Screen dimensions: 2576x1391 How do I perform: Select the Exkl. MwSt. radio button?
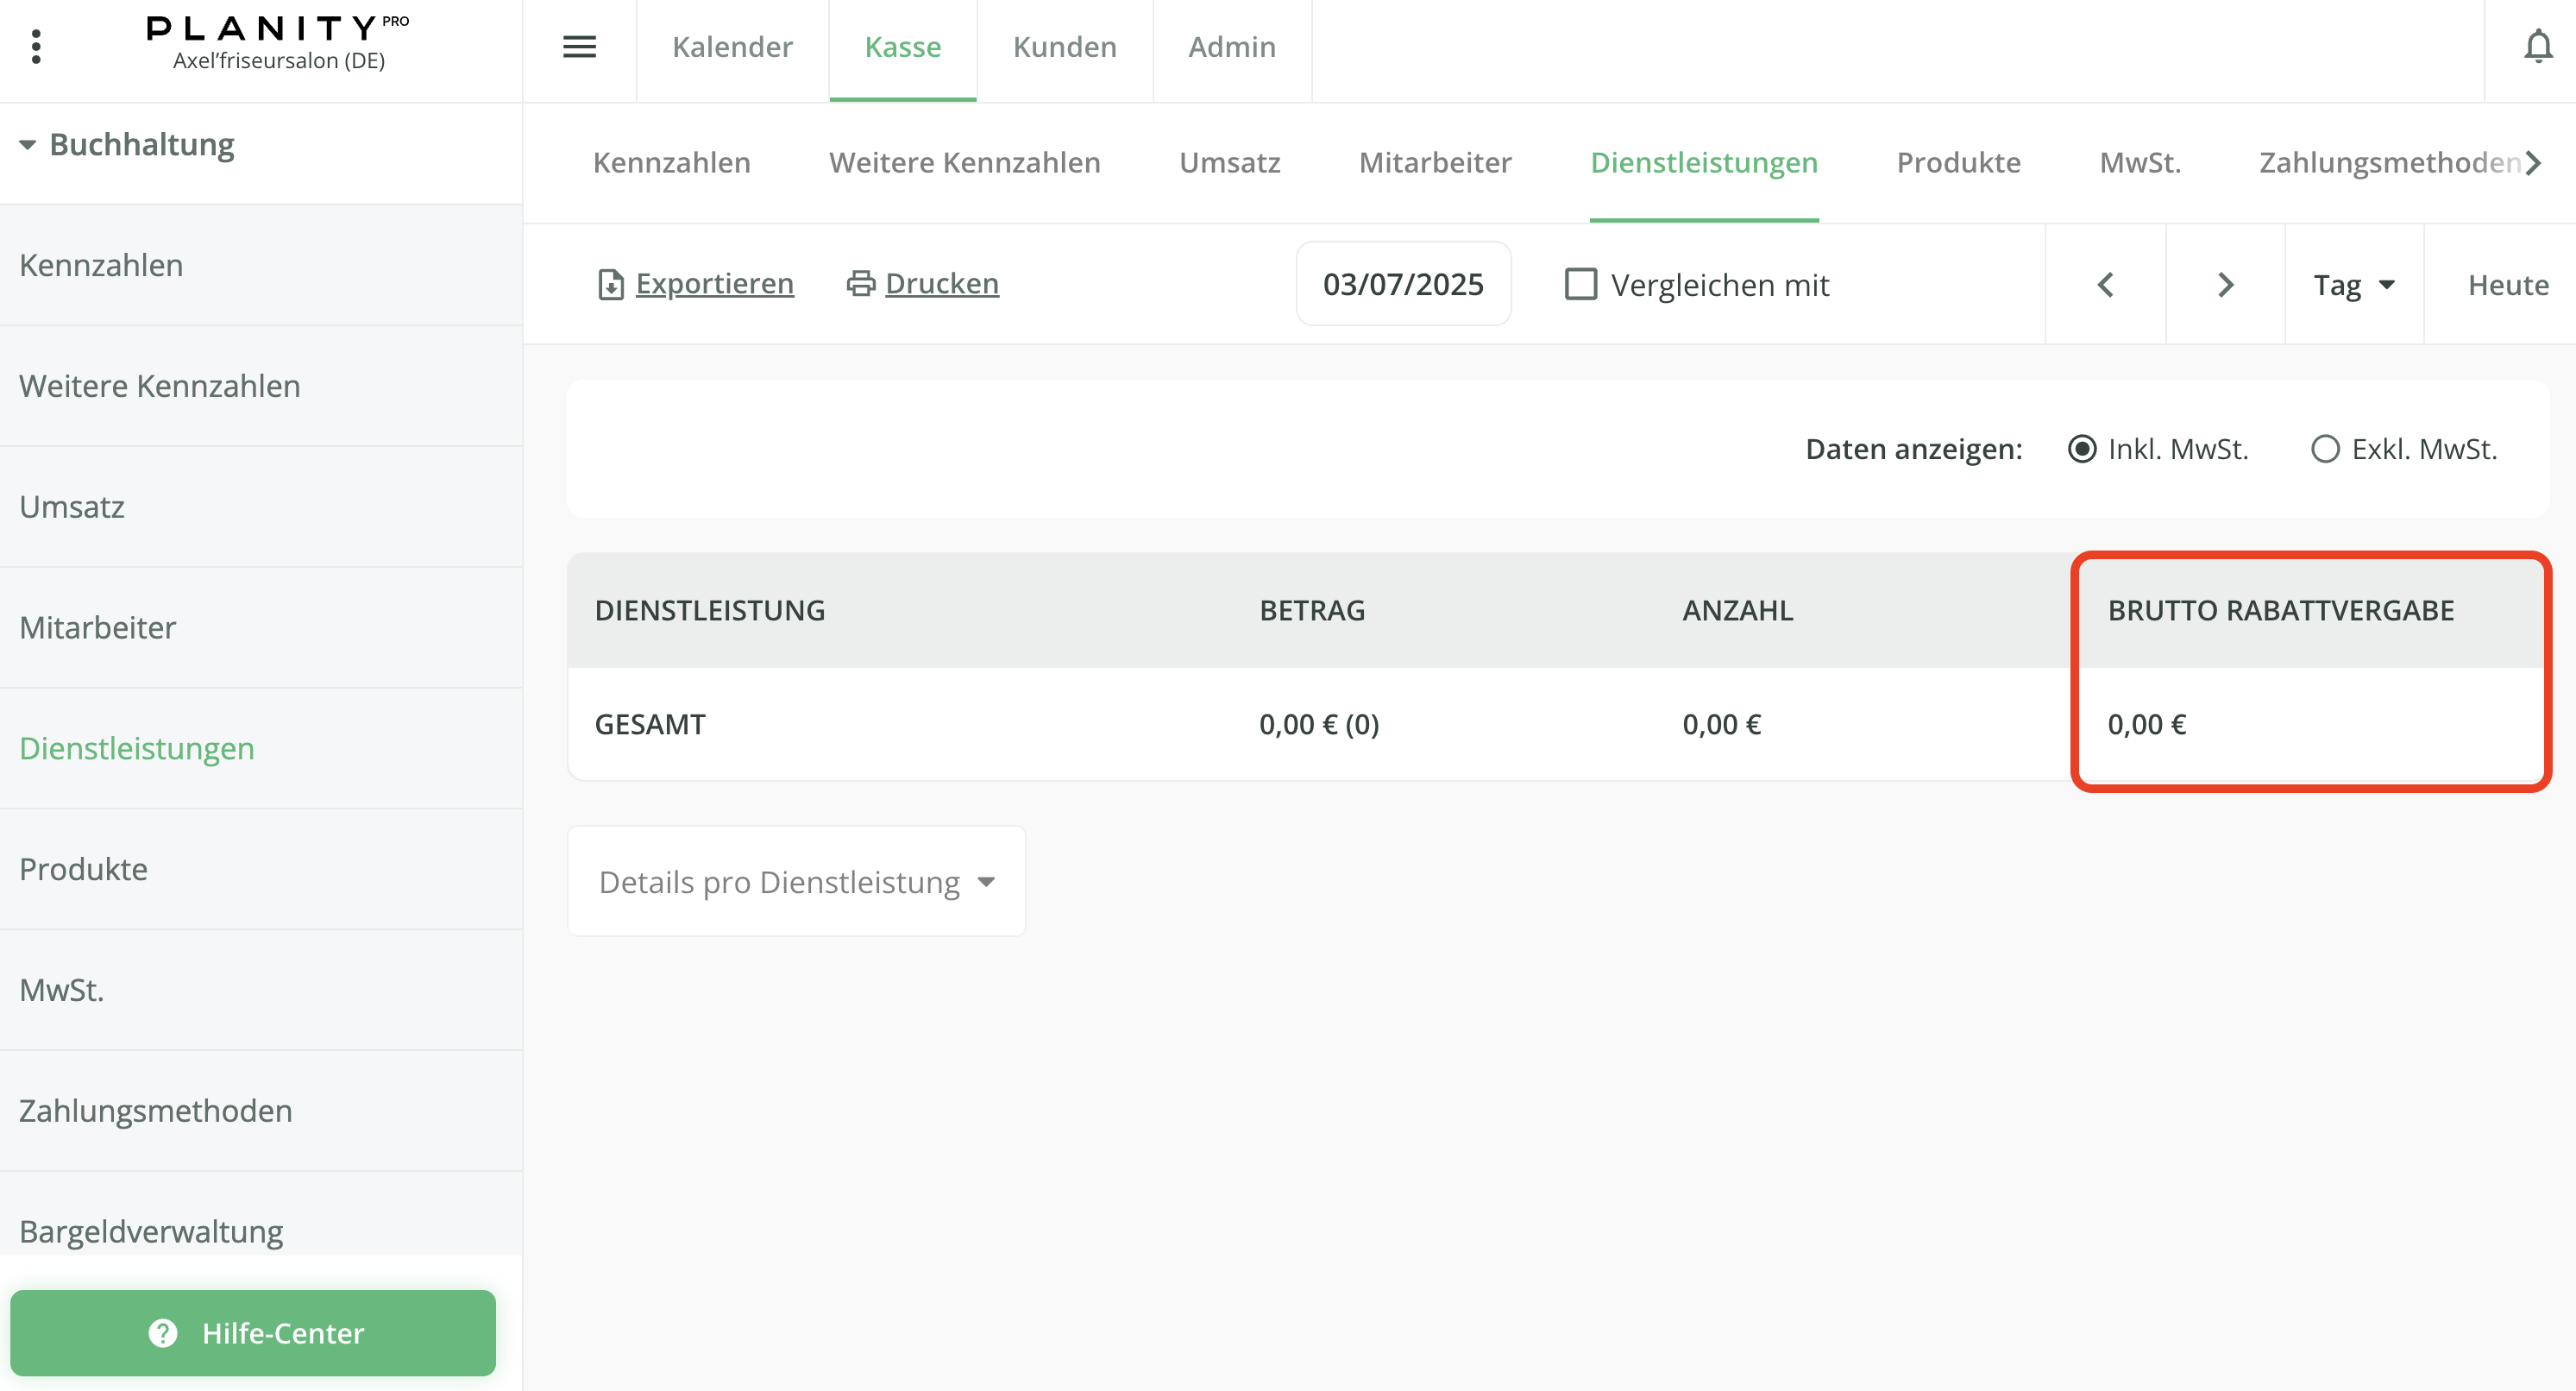(2325, 449)
